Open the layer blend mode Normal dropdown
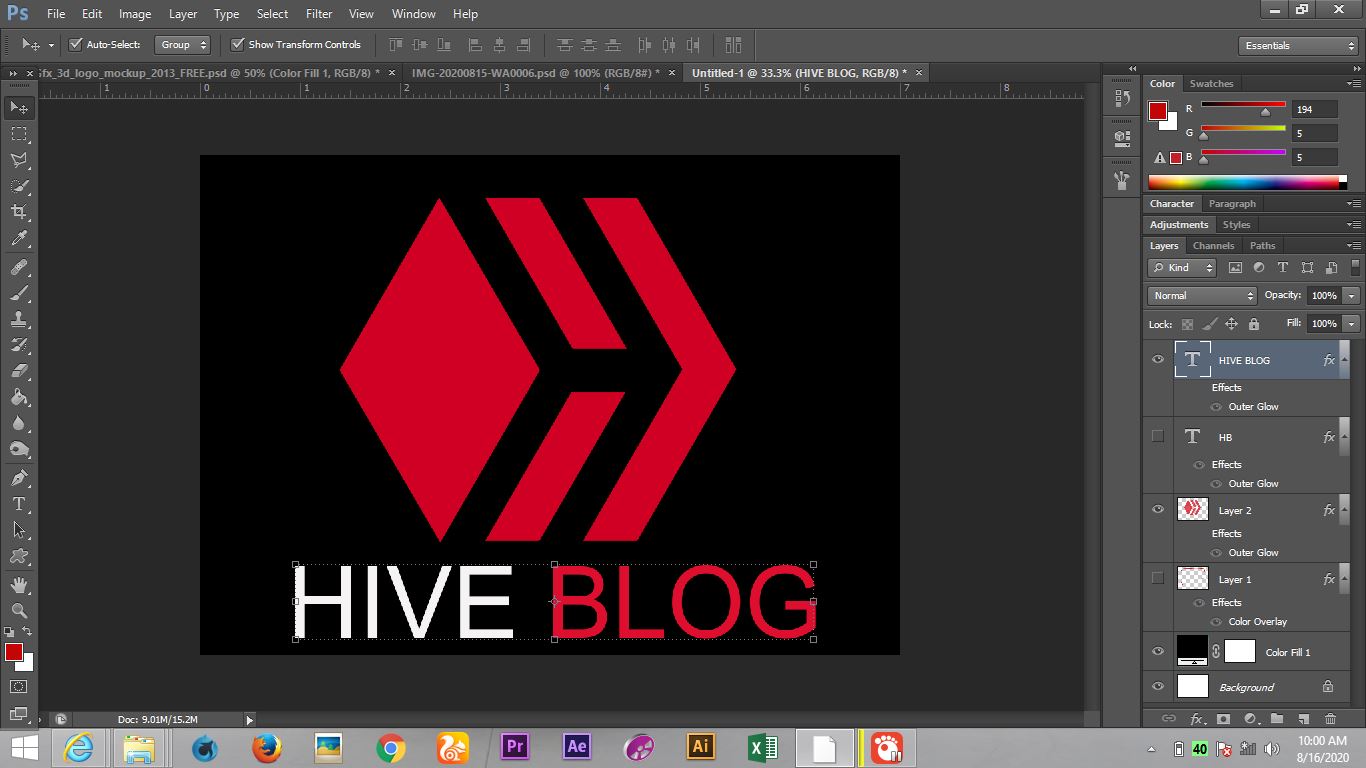The width and height of the screenshot is (1366, 768). (1202, 296)
